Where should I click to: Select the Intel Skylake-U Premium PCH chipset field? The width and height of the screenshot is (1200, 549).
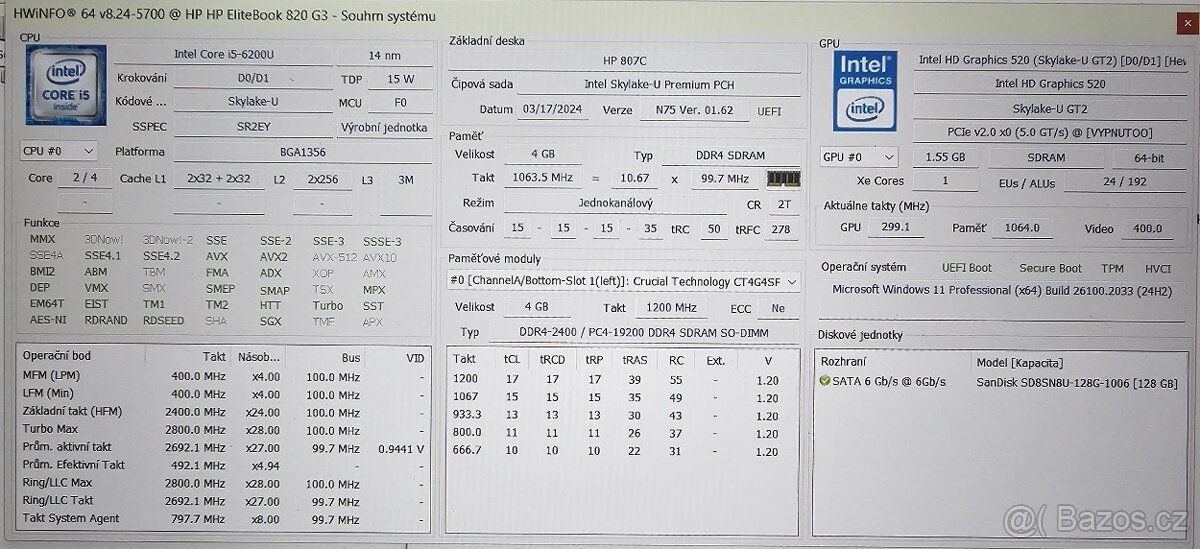click(659, 85)
